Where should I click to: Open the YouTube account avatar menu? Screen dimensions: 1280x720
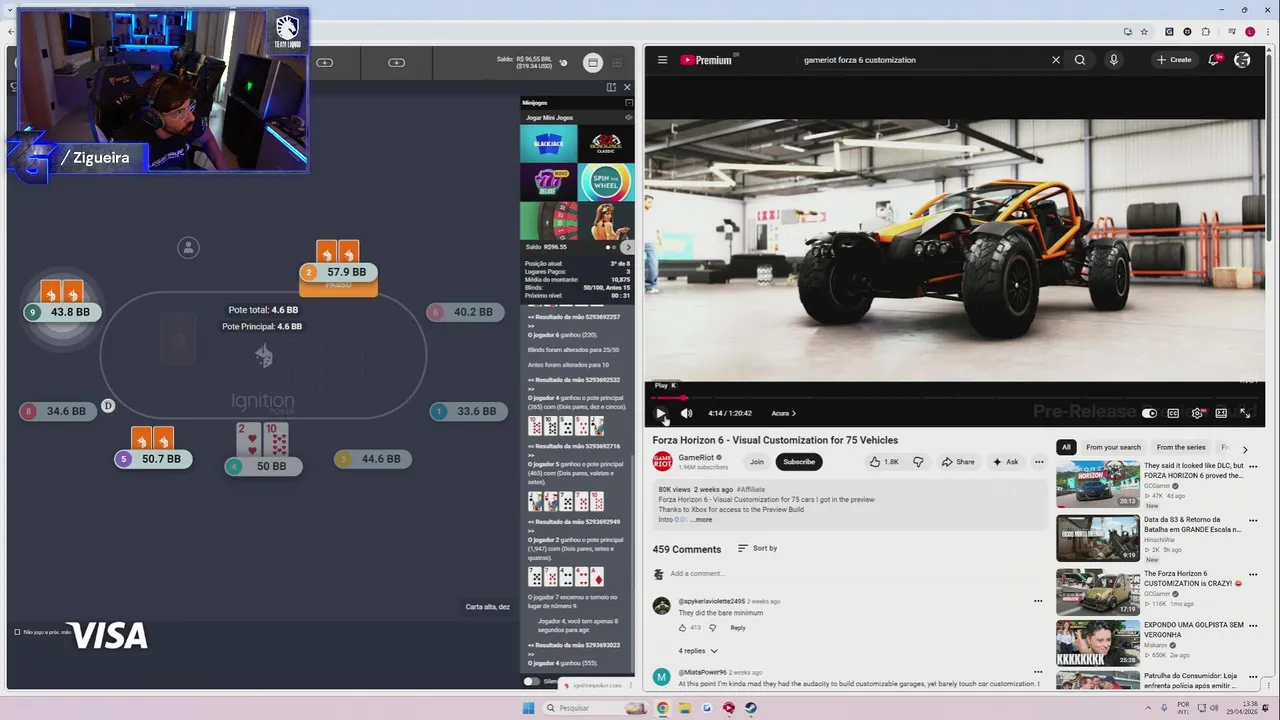(1242, 60)
